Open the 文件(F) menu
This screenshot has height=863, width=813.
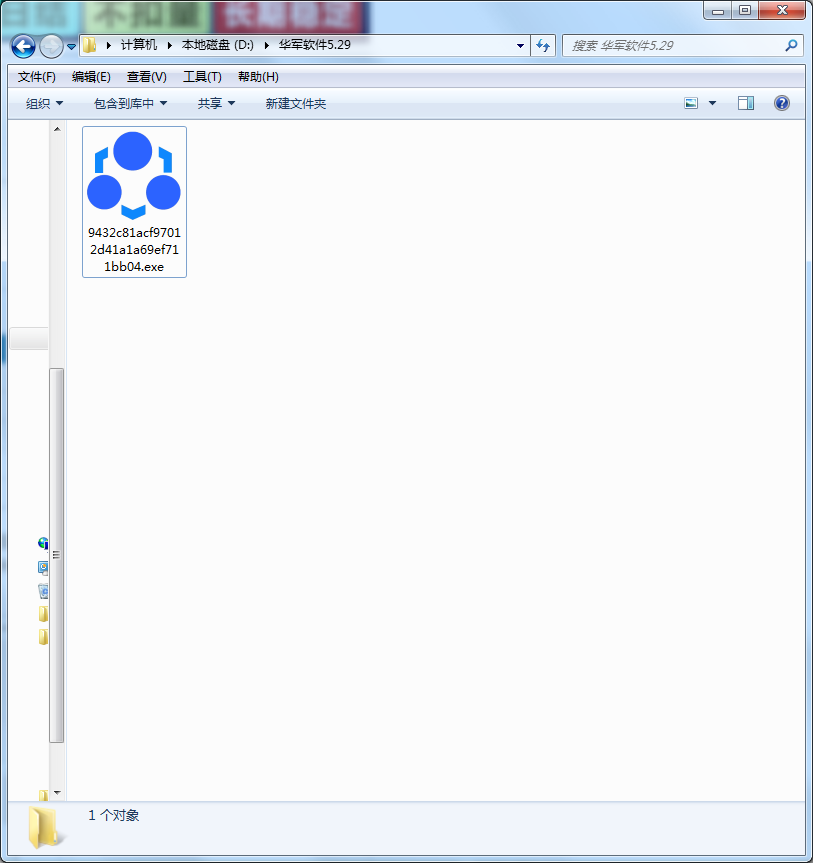[x=37, y=77]
